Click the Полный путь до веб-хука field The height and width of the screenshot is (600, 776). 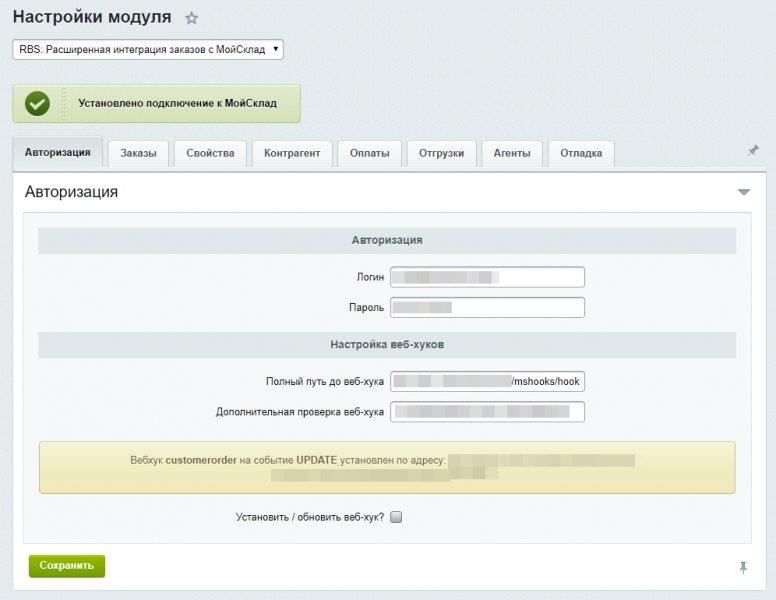point(487,381)
